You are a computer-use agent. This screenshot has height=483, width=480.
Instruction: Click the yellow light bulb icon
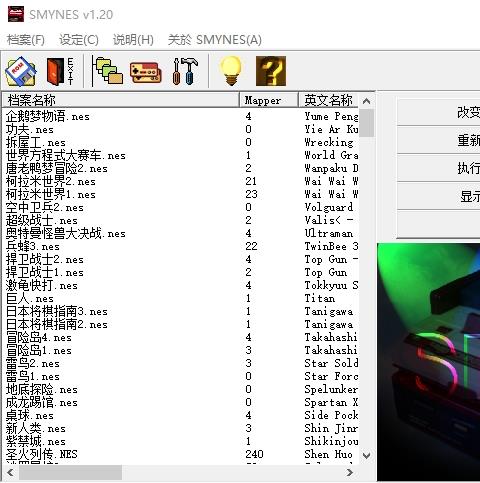pyautogui.click(x=231, y=71)
